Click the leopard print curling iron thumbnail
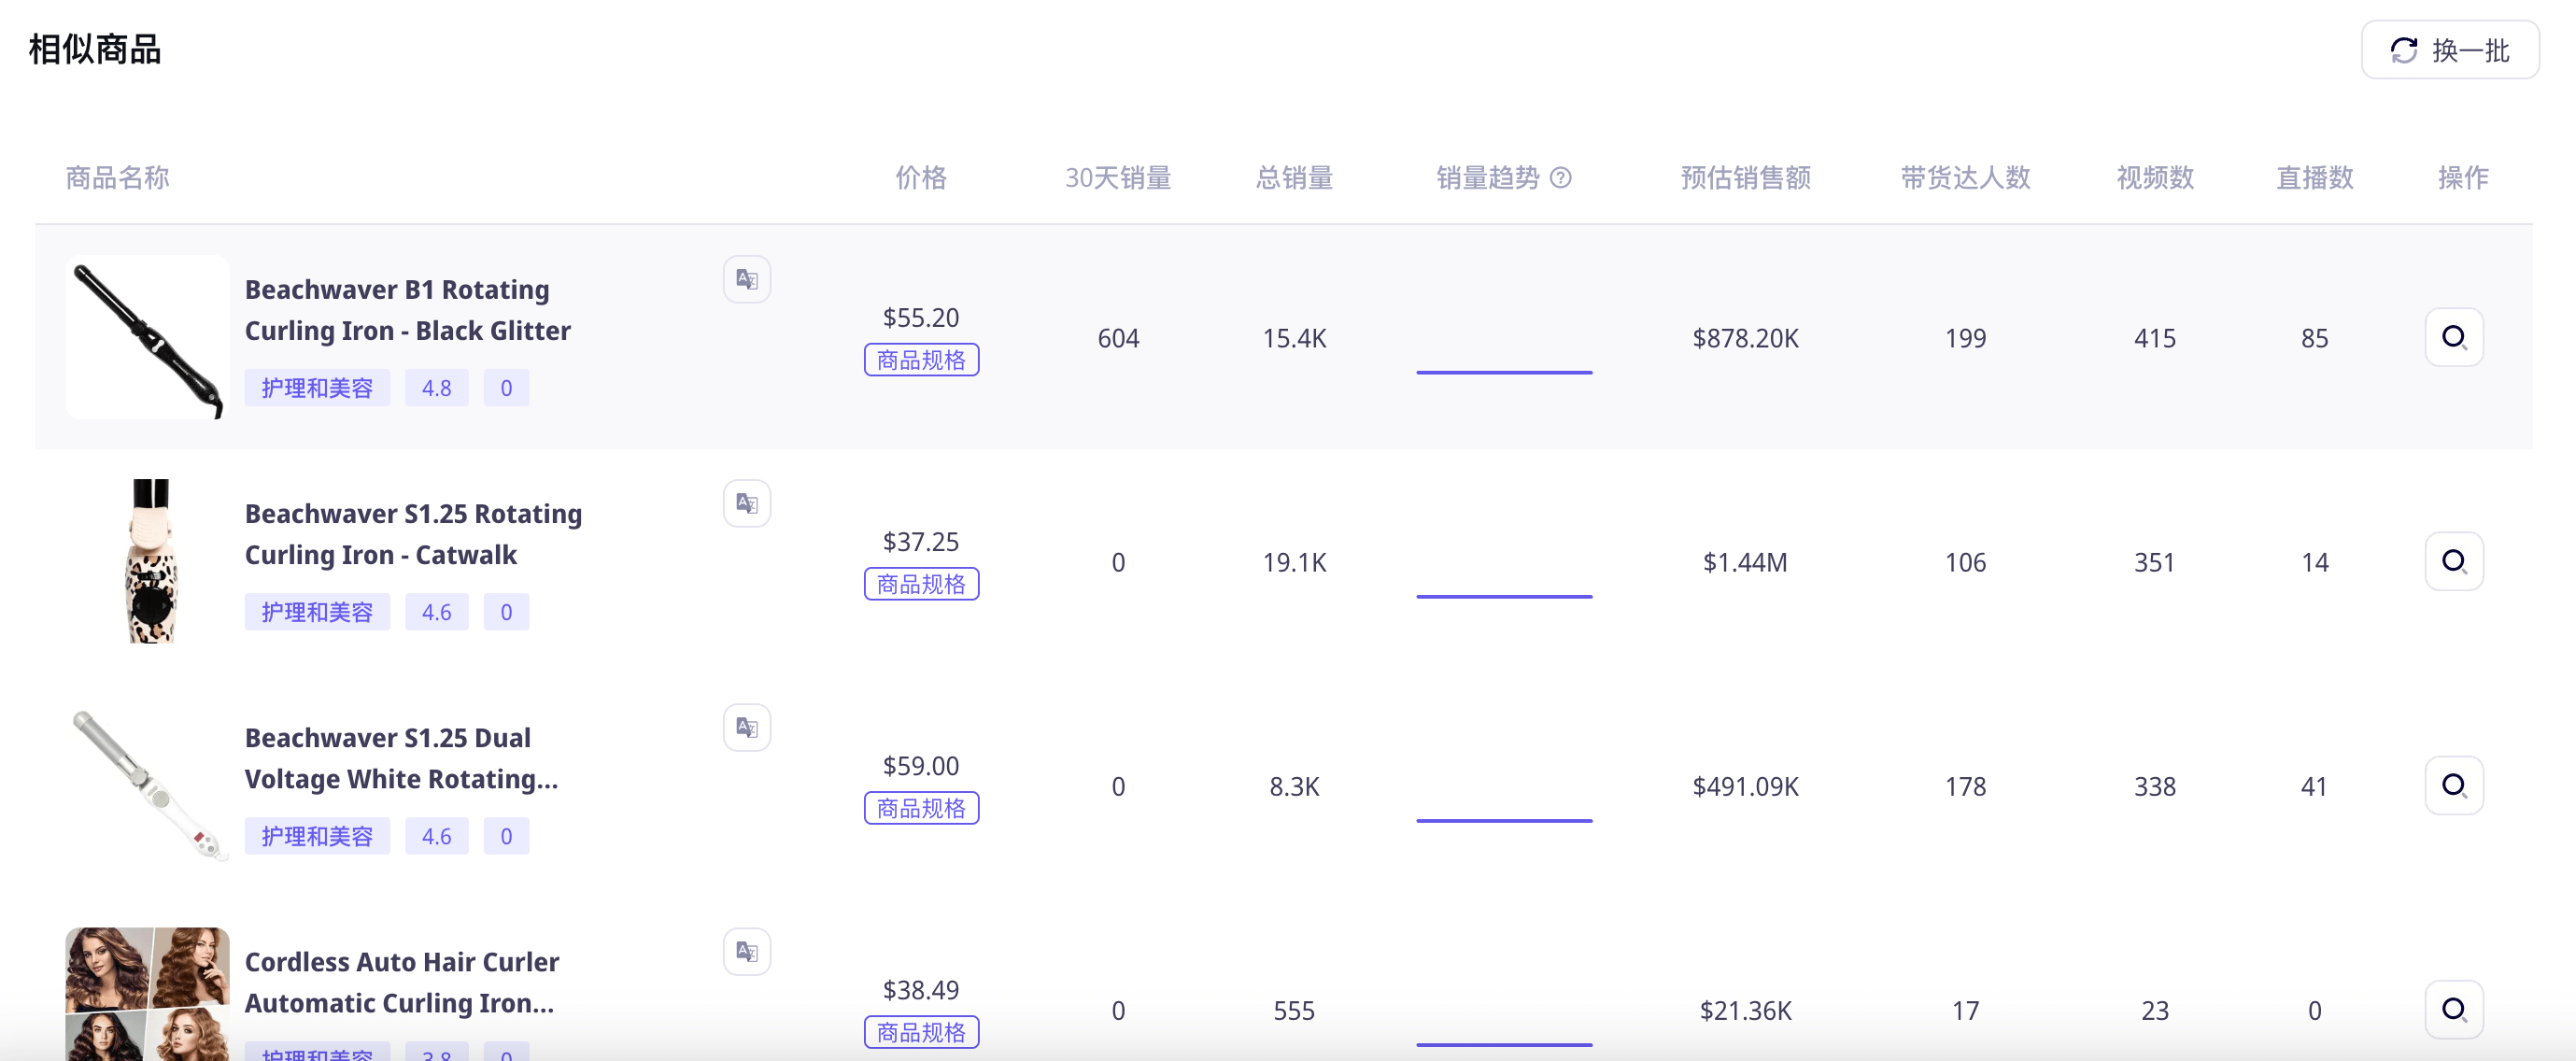Viewport: 2576px width, 1061px height. point(151,561)
